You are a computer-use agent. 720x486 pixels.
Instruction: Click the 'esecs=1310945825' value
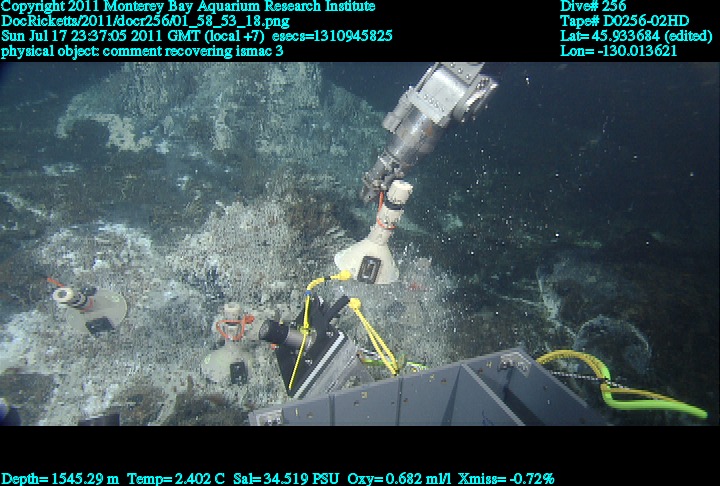[x=332, y=36]
